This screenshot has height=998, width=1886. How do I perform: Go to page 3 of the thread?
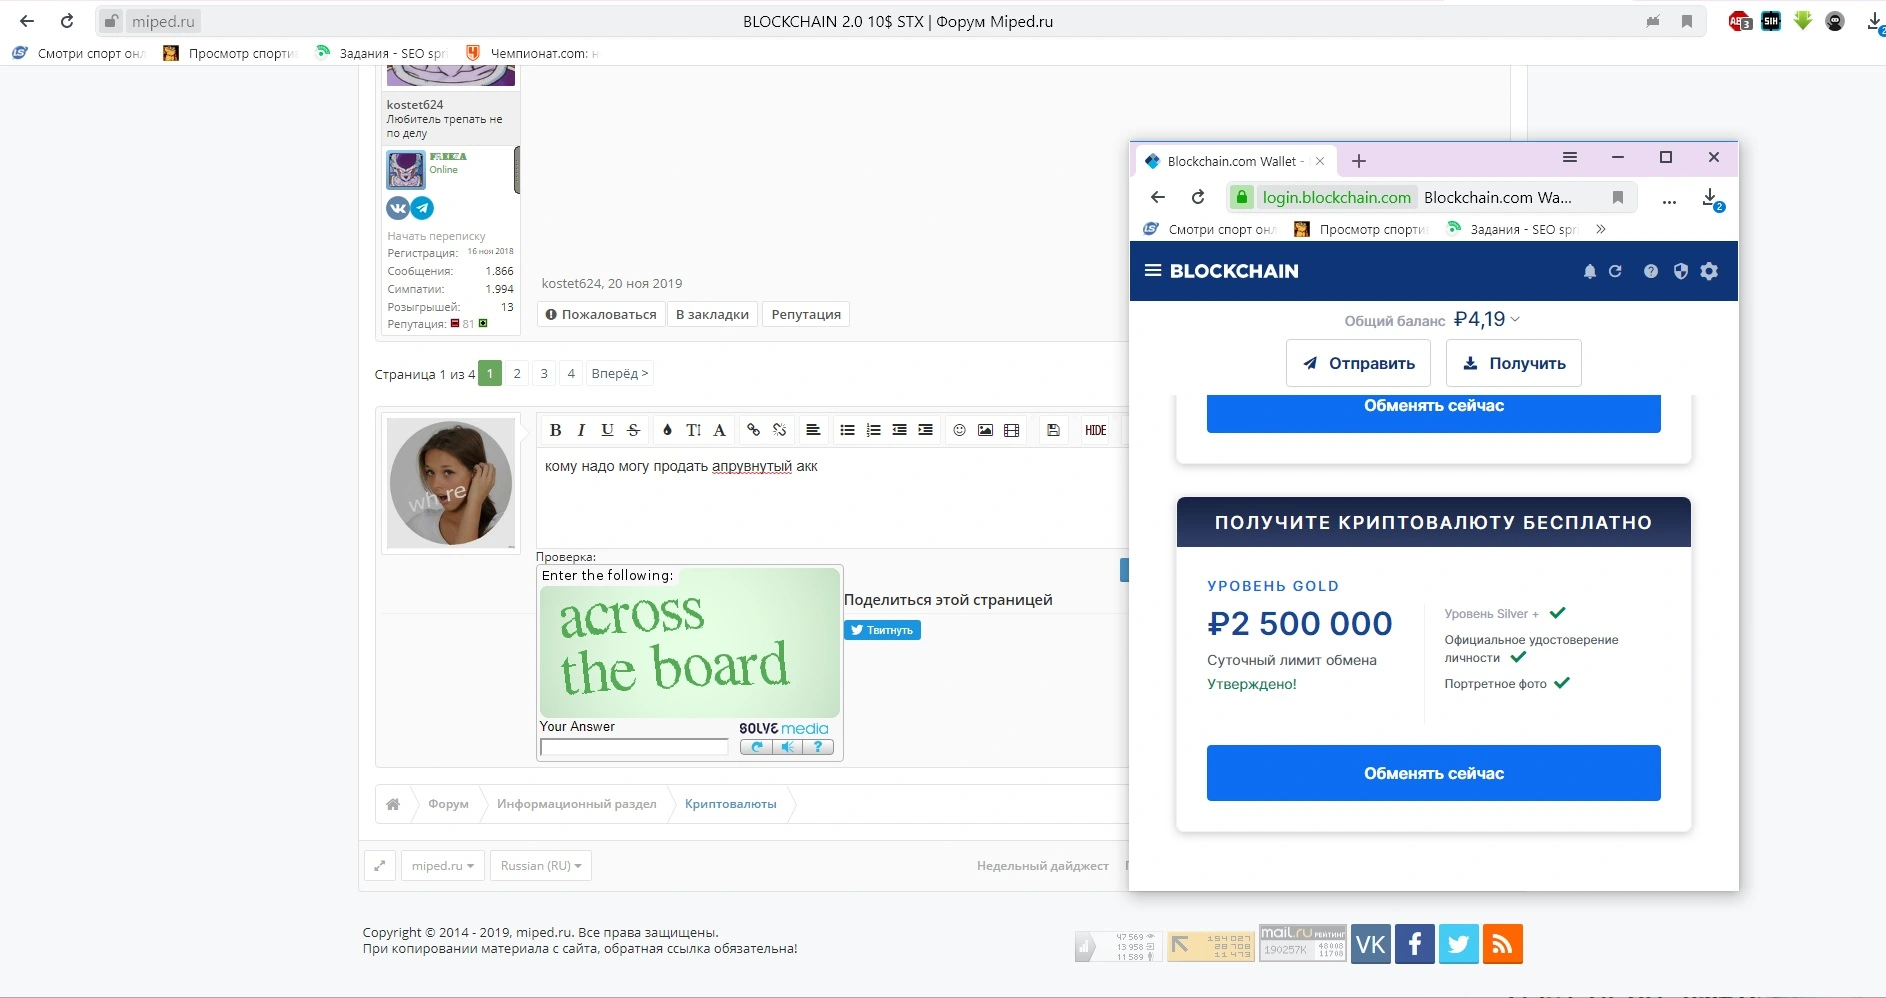pos(544,373)
